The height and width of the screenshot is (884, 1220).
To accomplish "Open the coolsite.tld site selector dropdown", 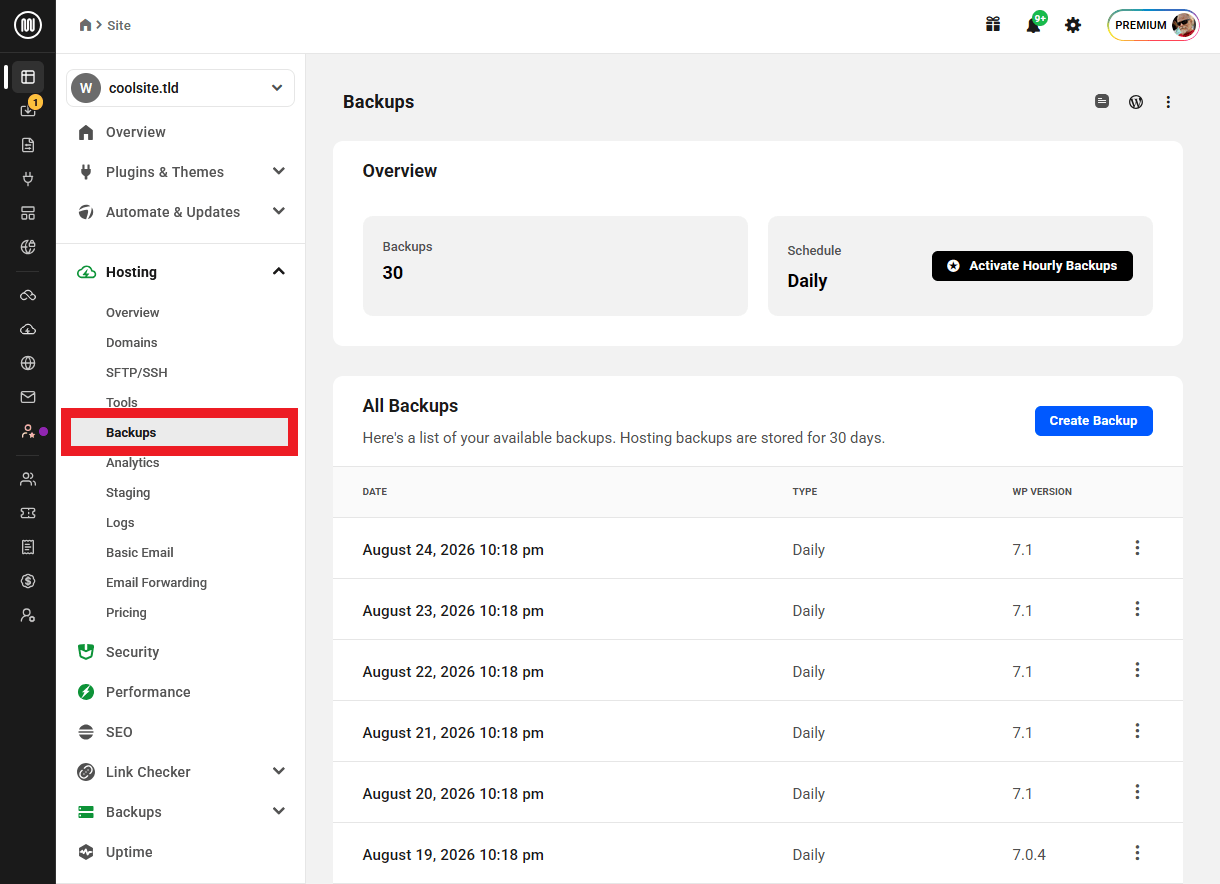I will pos(181,88).
